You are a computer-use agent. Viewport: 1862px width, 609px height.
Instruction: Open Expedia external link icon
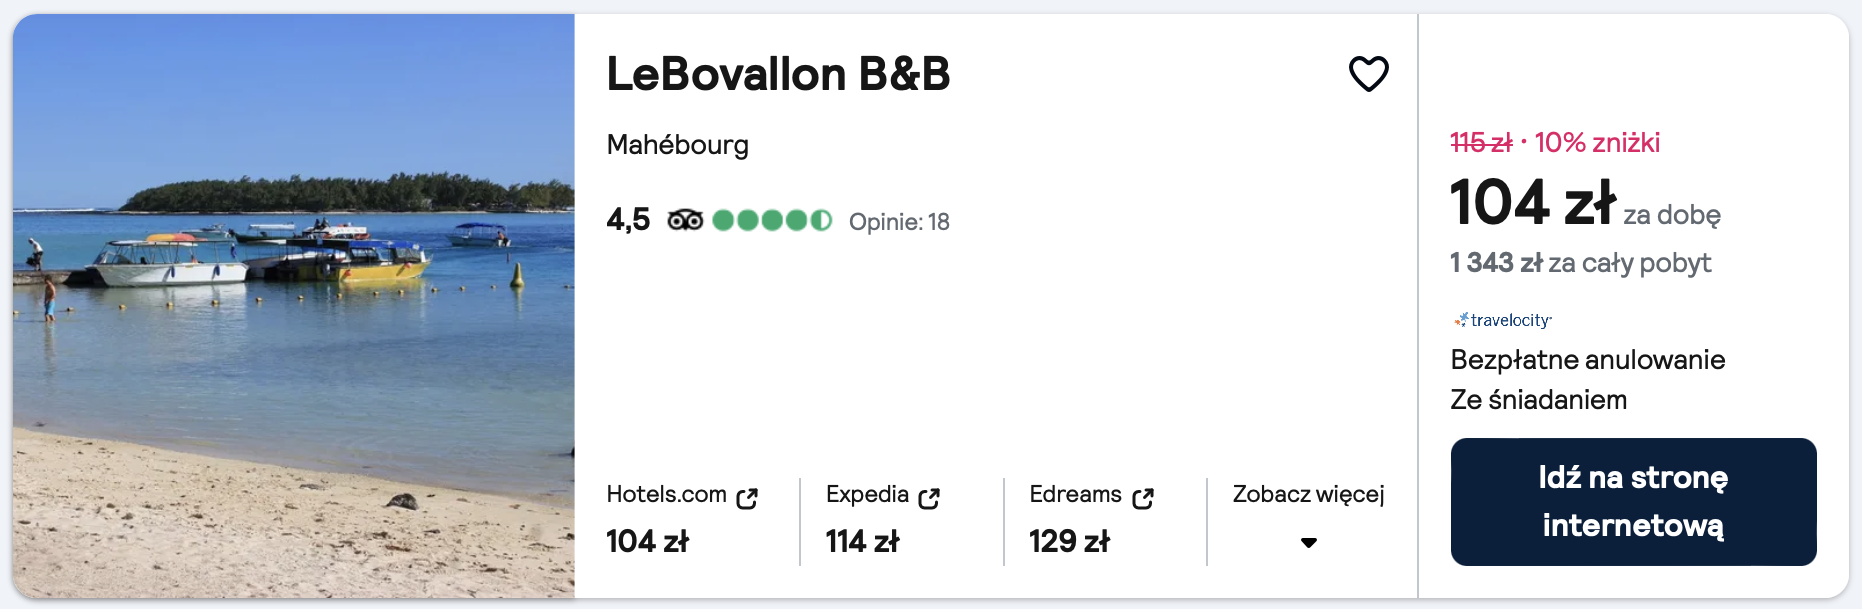pos(929,498)
